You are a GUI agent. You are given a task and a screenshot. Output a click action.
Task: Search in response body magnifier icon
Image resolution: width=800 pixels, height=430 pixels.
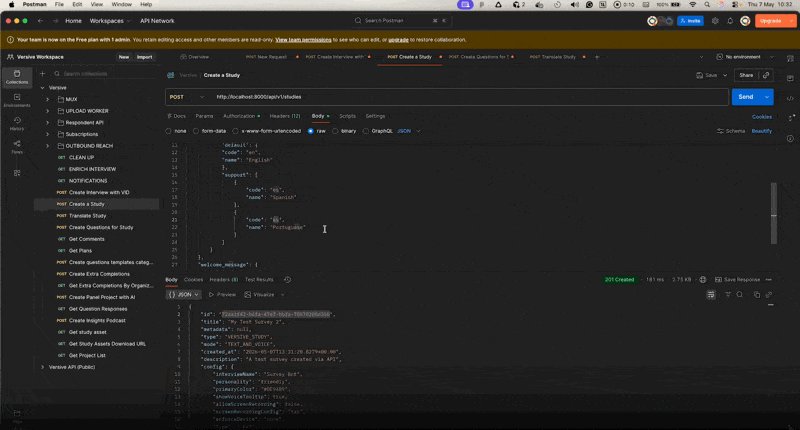click(739, 295)
